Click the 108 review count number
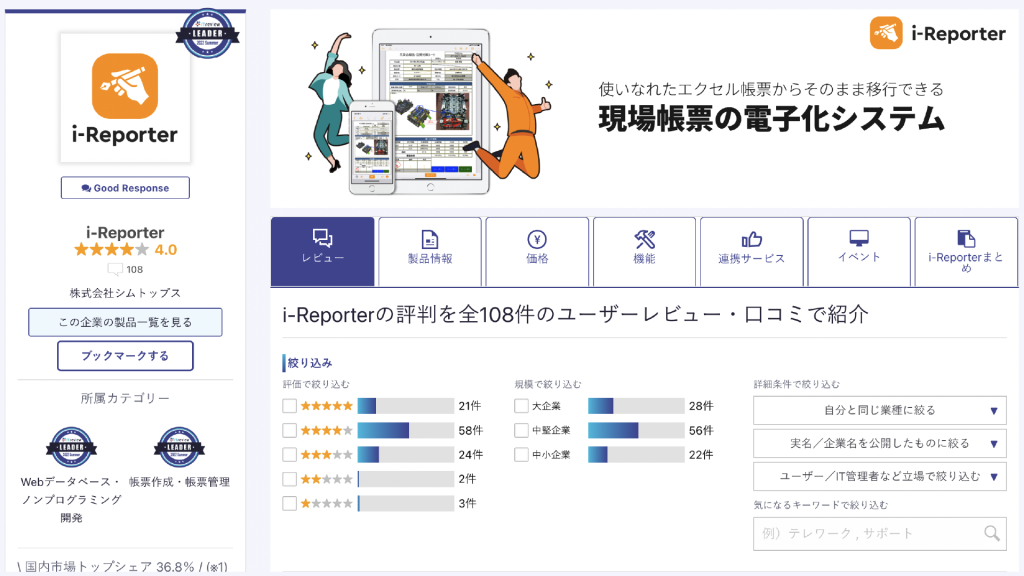 click(135, 270)
